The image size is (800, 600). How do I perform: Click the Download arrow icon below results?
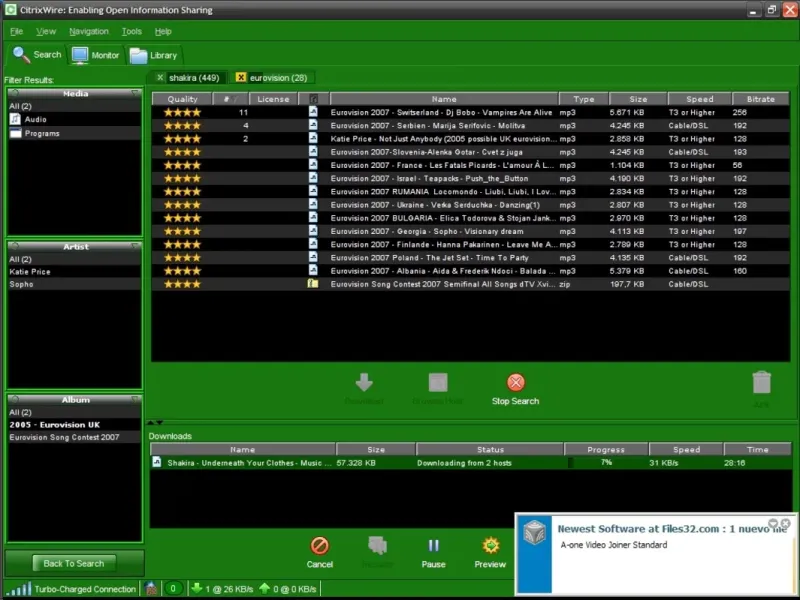click(364, 382)
